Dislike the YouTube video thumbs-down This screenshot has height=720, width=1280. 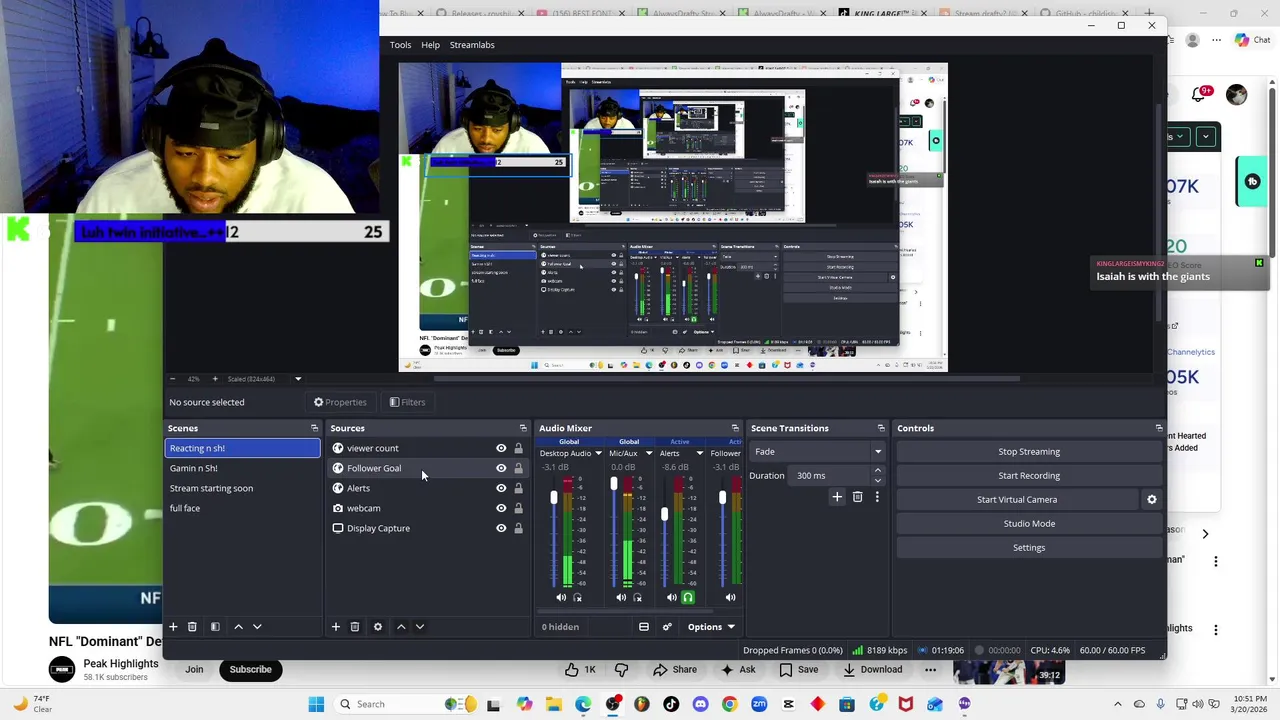[621, 670]
